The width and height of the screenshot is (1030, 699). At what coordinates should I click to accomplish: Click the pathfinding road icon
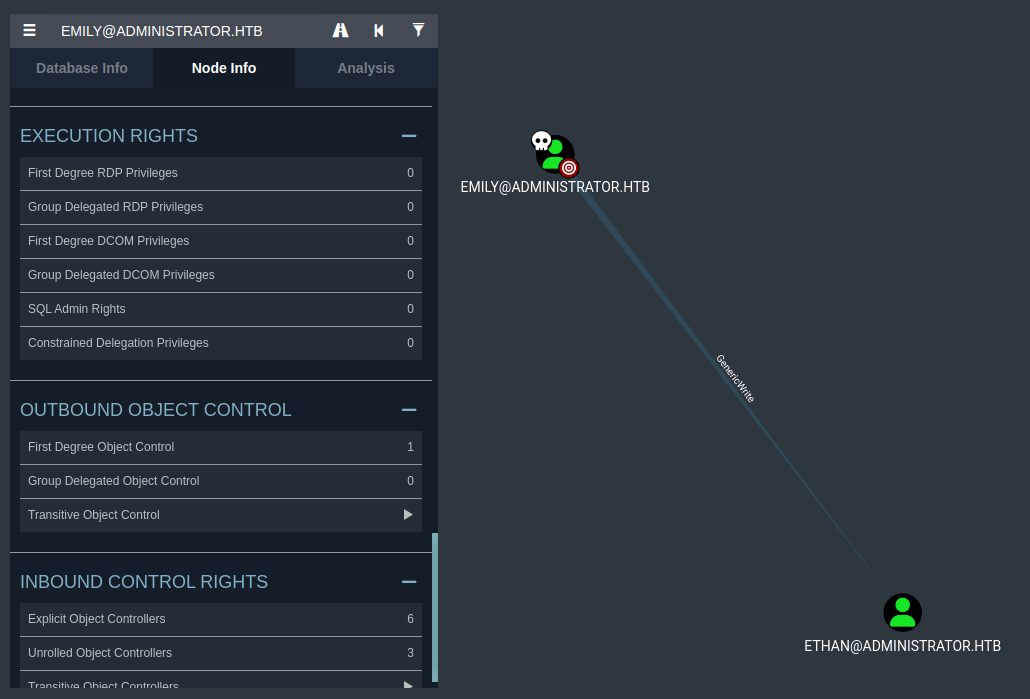[x=340, y=30]
